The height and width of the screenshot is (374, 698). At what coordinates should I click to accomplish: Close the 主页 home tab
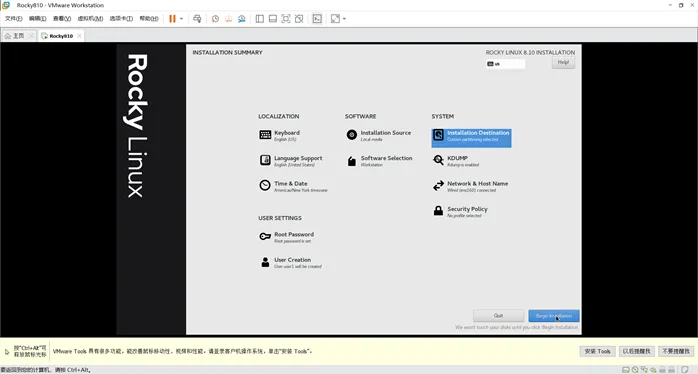pyautogui.click(x=31, y=36)
